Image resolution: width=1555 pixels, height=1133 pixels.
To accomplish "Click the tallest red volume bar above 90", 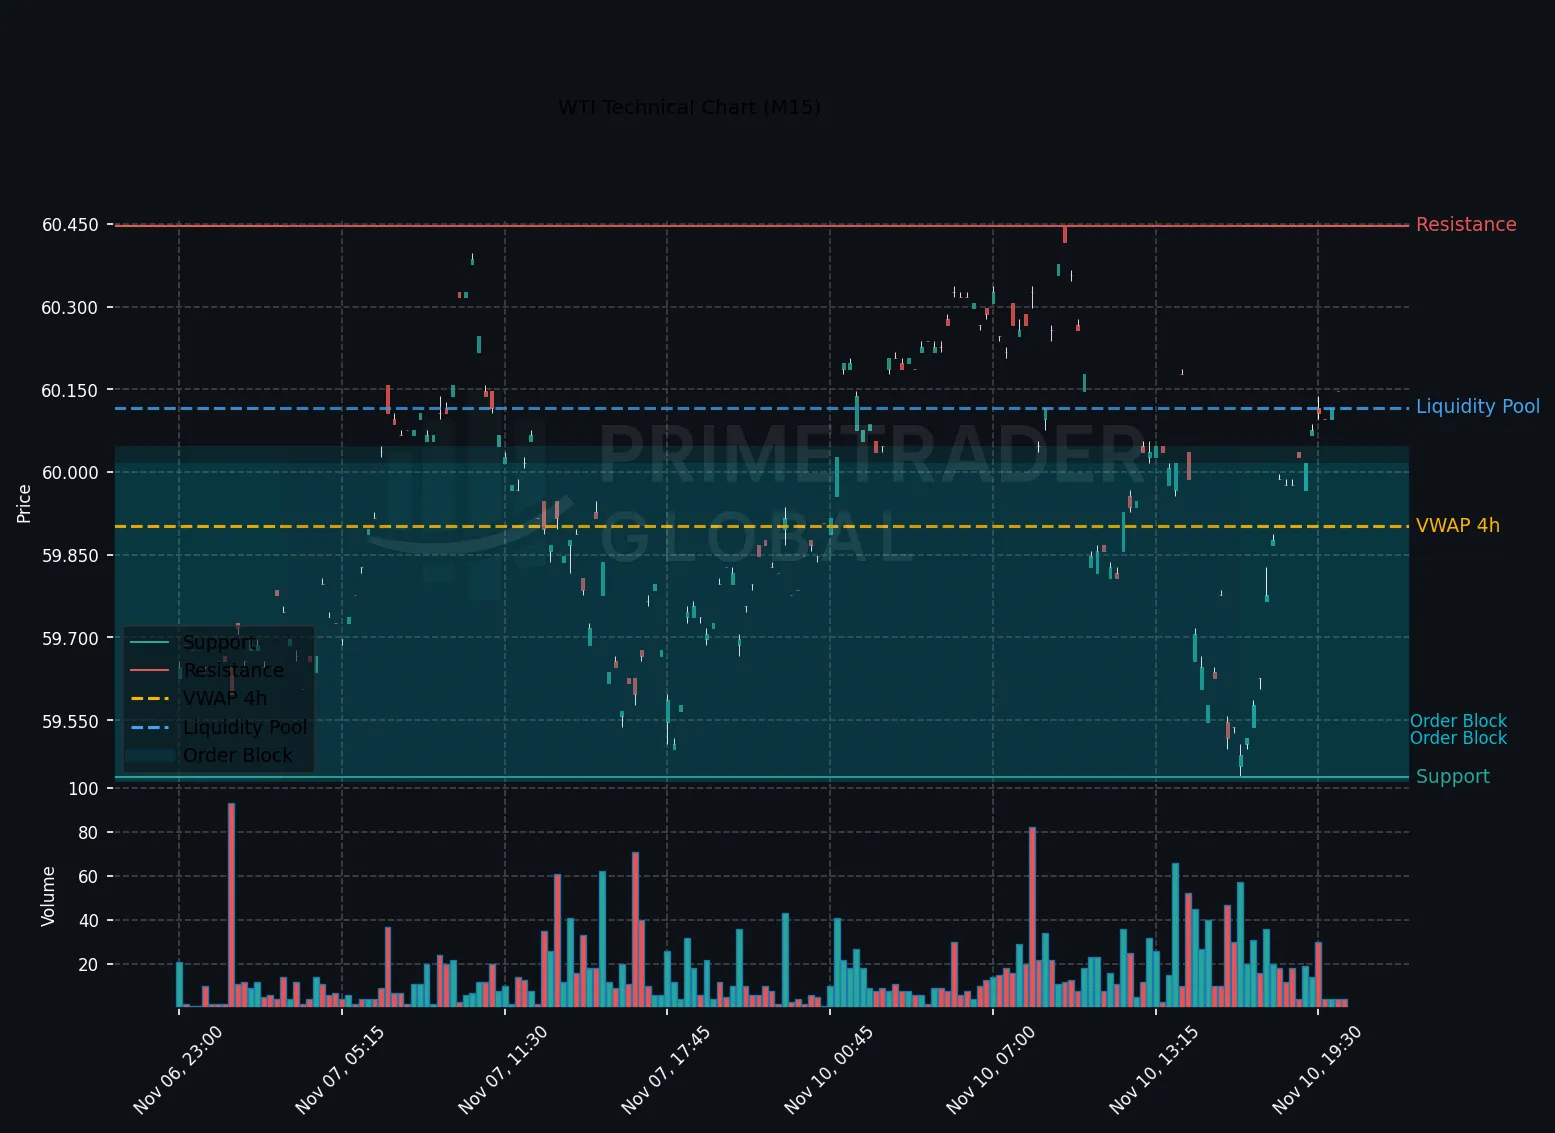I will click(x=231, y=905).
